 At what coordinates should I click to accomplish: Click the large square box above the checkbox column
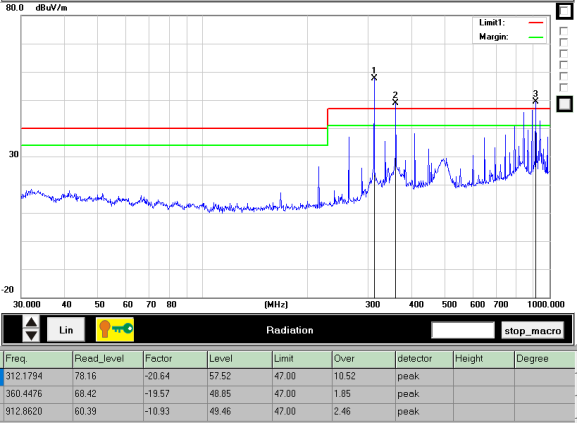click(564, 11)
